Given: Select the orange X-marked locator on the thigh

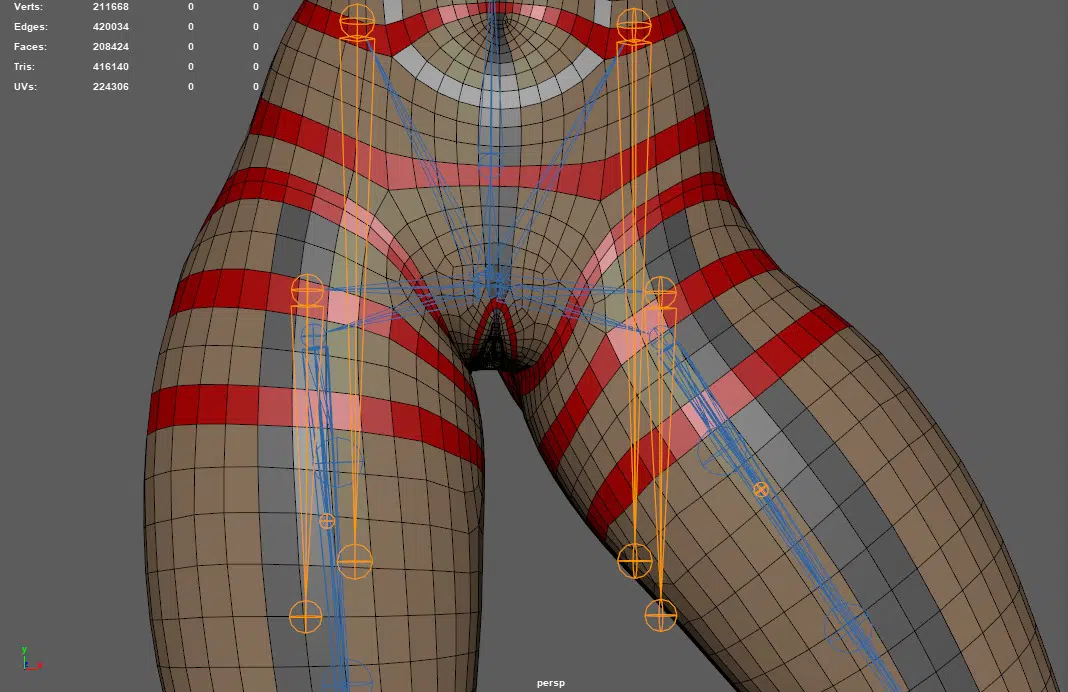Looking at the screenshot, I should [761, 489].
